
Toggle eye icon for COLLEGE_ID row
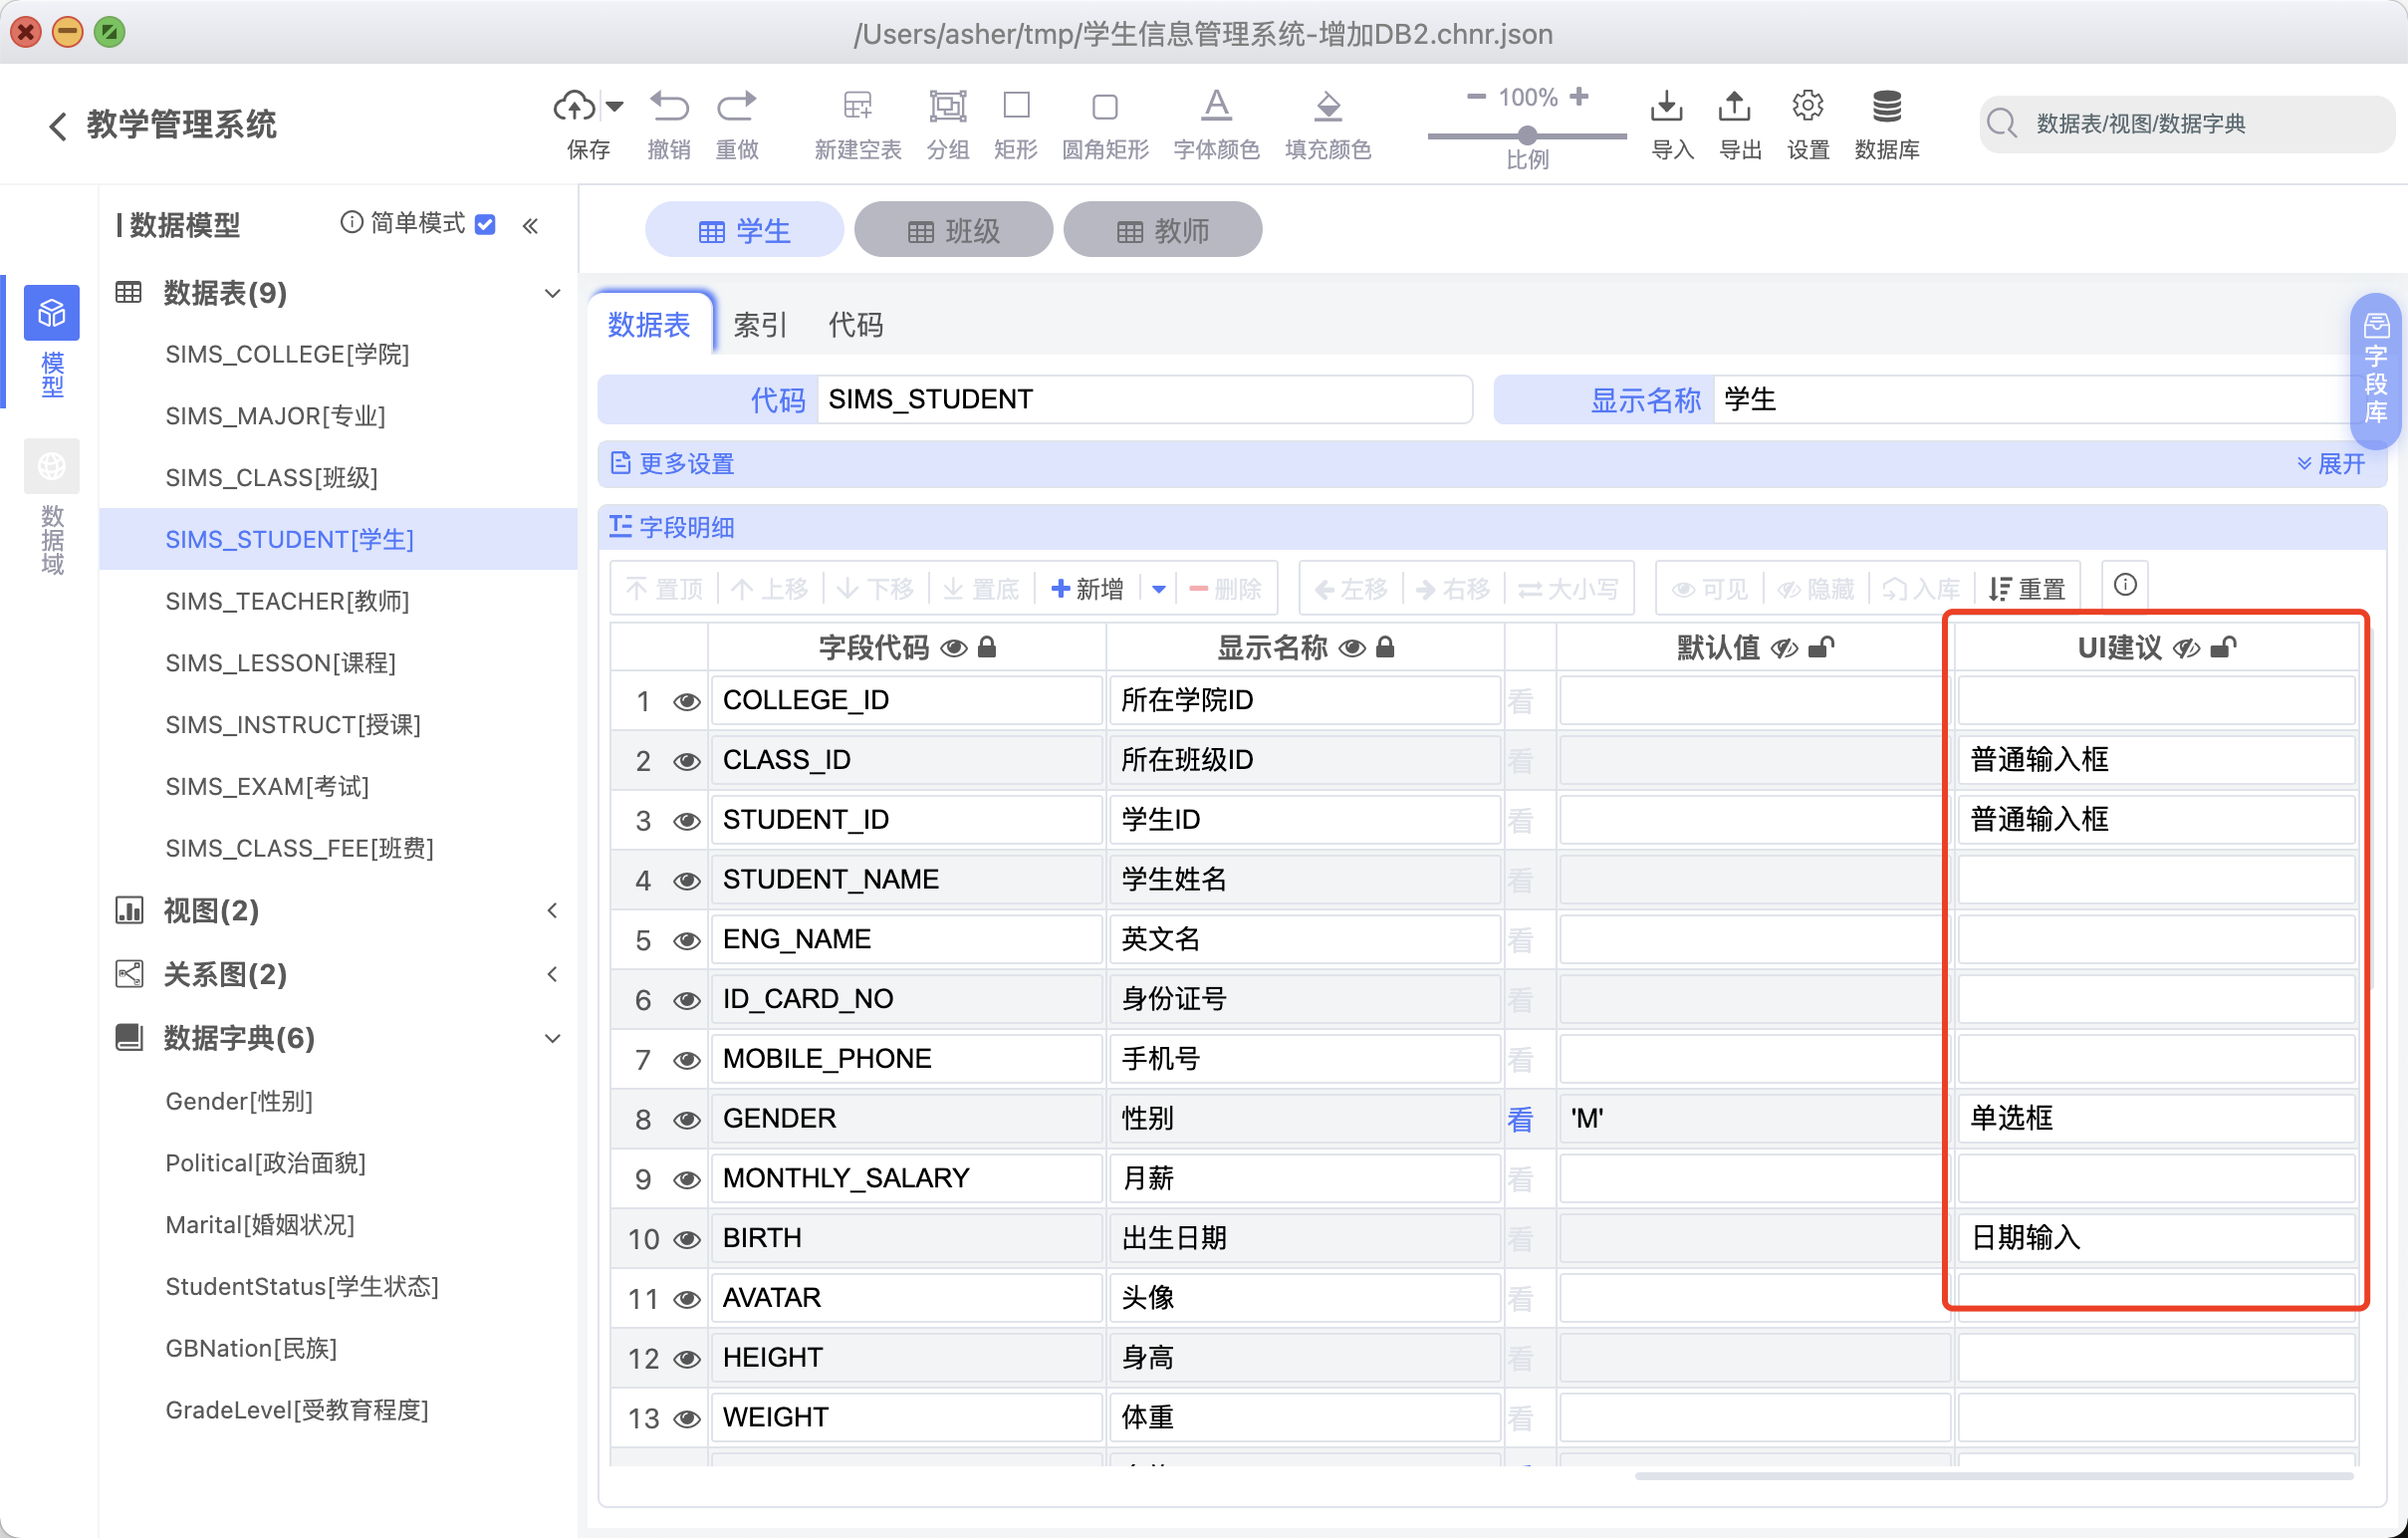pos(686,701)
